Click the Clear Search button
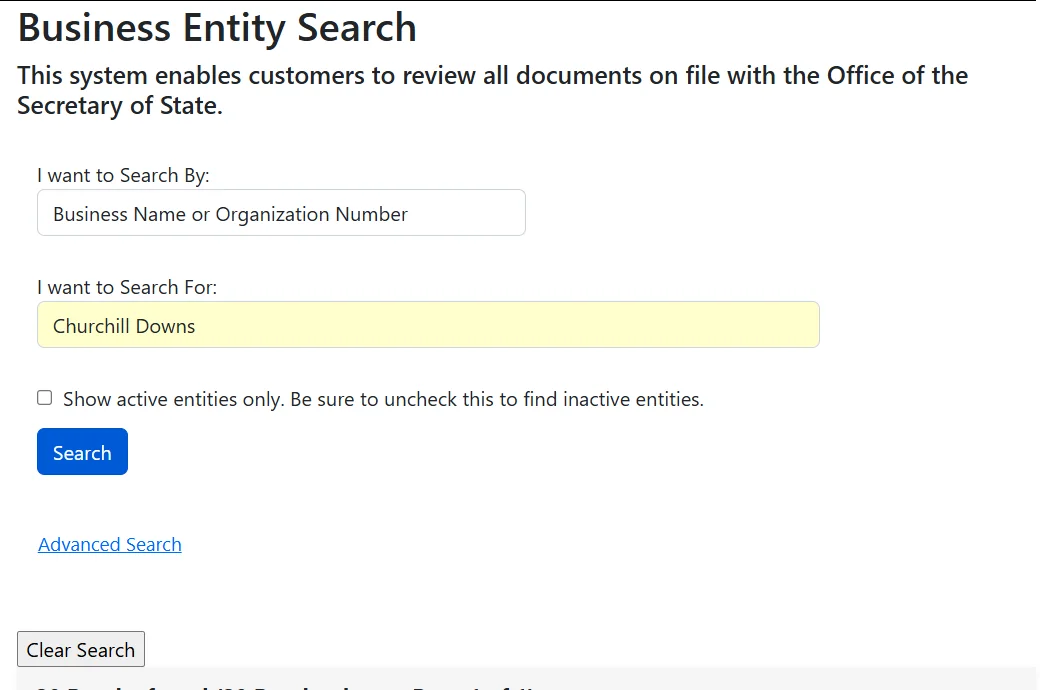Viewport: 1040px width, 690px height. click(81, 650)
